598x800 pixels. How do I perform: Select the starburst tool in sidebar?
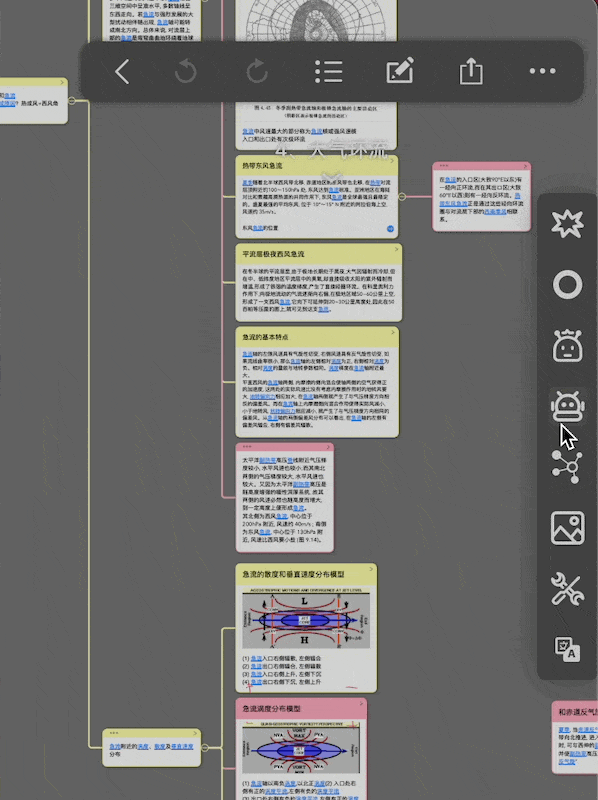pos(567,223)
